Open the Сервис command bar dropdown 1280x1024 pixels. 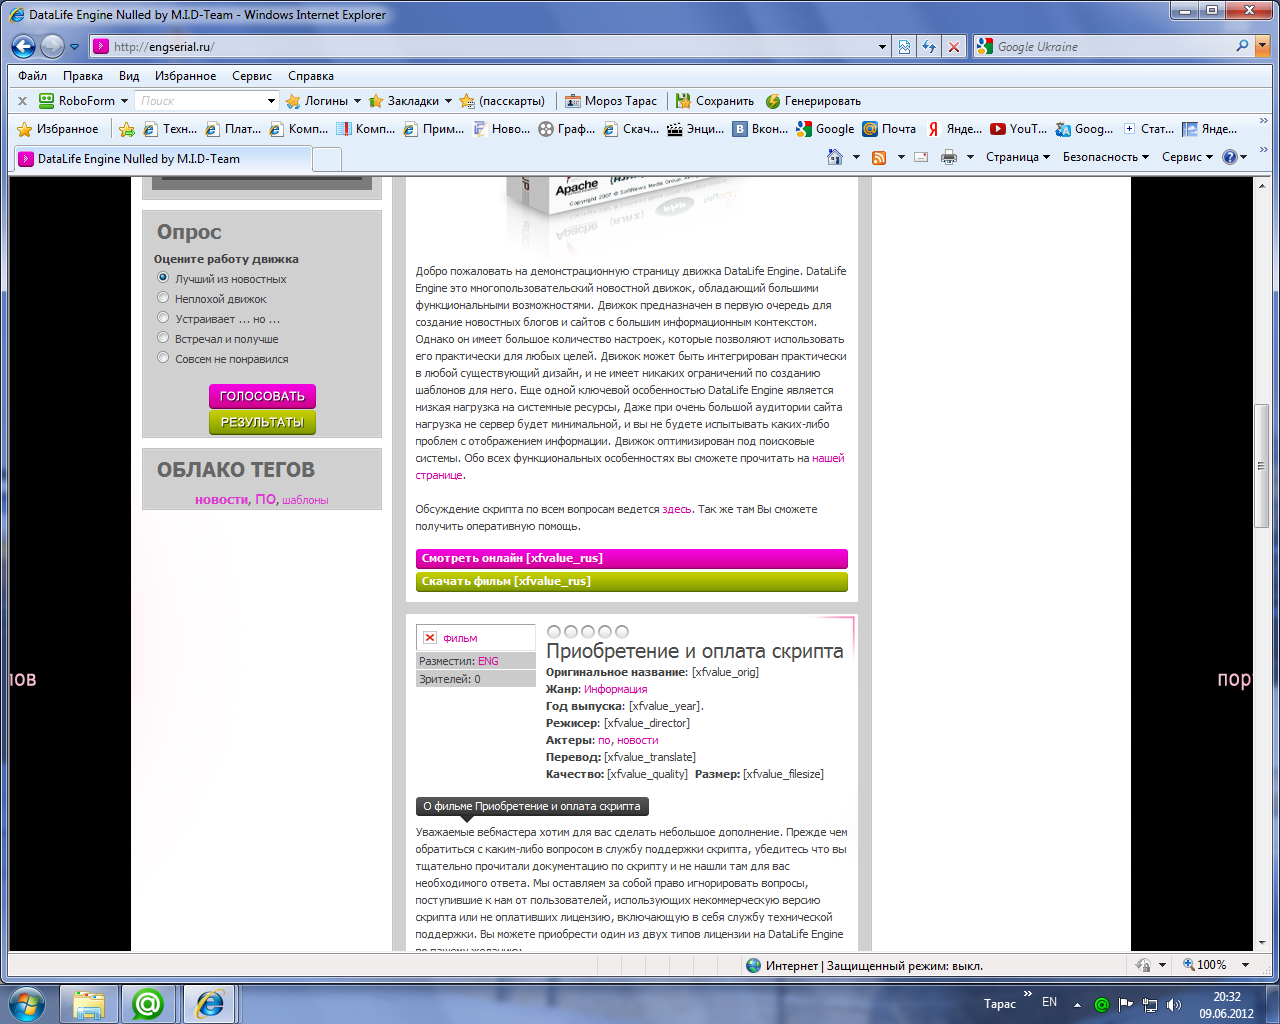point(1187,157)
